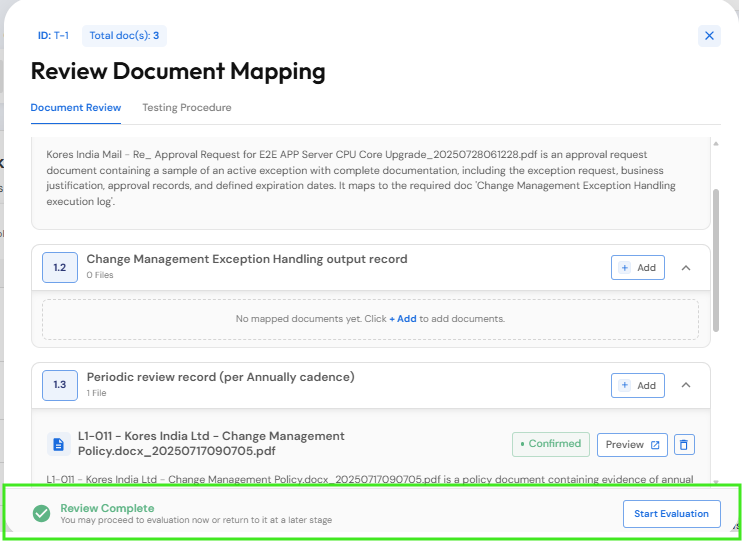Click the green Review Complete checkmark icon
The image size is (742, 542).
42,513
